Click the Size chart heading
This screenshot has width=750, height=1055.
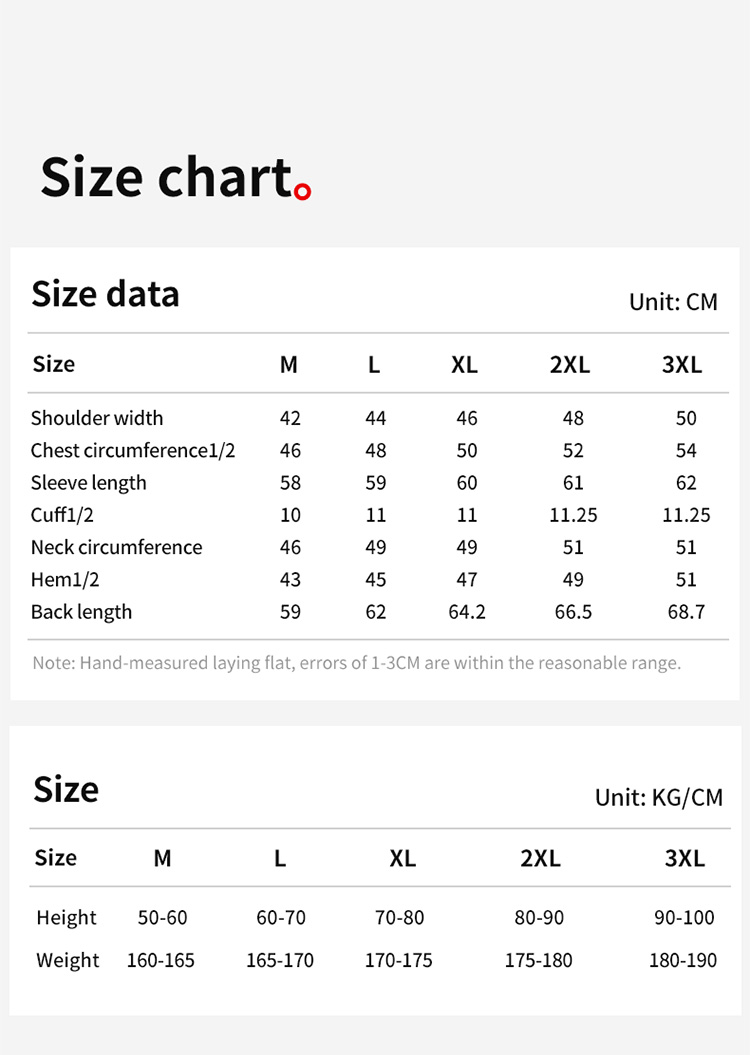[x=166, y=177]
